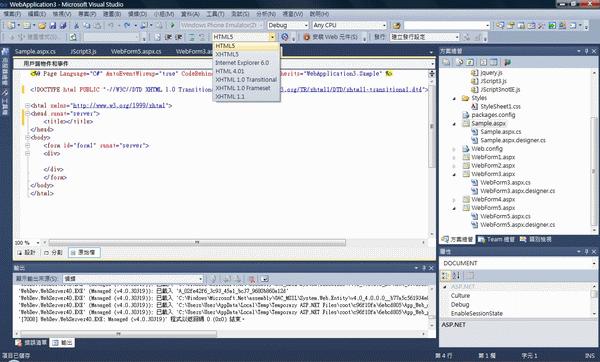Click the Save All toolbar icon
Viewport: 600px width, 362px height.
click(63, 26)
